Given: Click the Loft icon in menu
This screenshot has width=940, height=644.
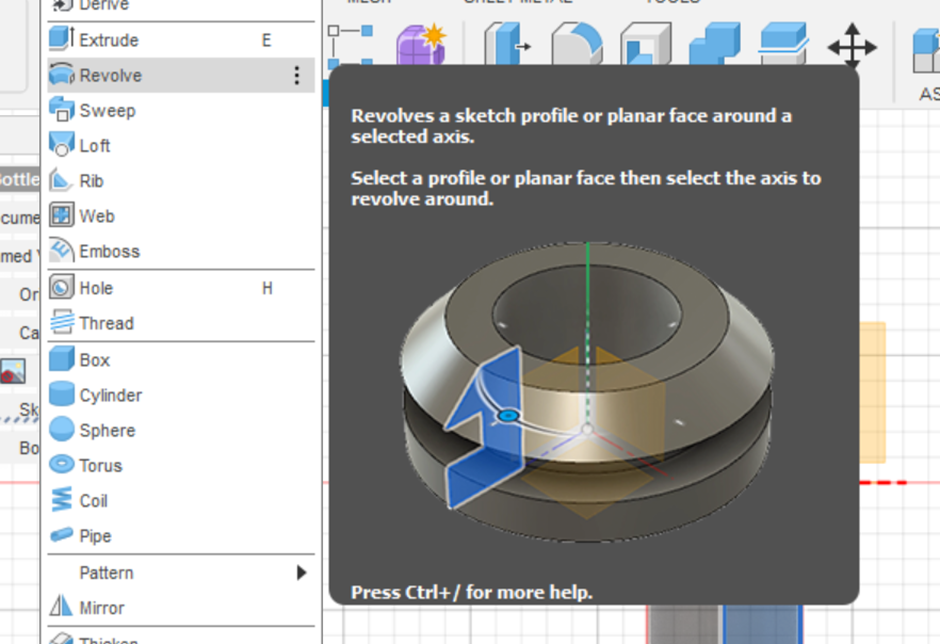Looking at the screenshot, I should (61, 145).
